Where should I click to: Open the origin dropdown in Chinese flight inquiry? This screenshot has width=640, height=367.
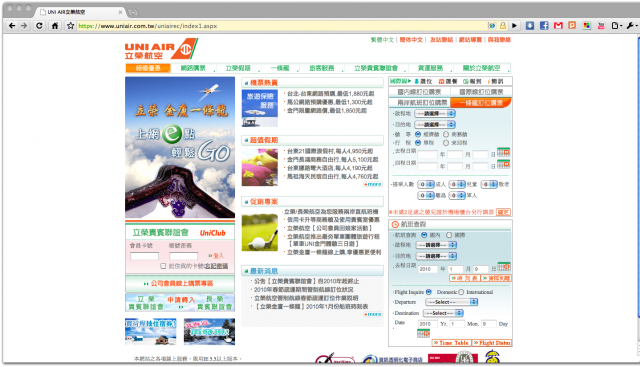click(x=436, y=245)
